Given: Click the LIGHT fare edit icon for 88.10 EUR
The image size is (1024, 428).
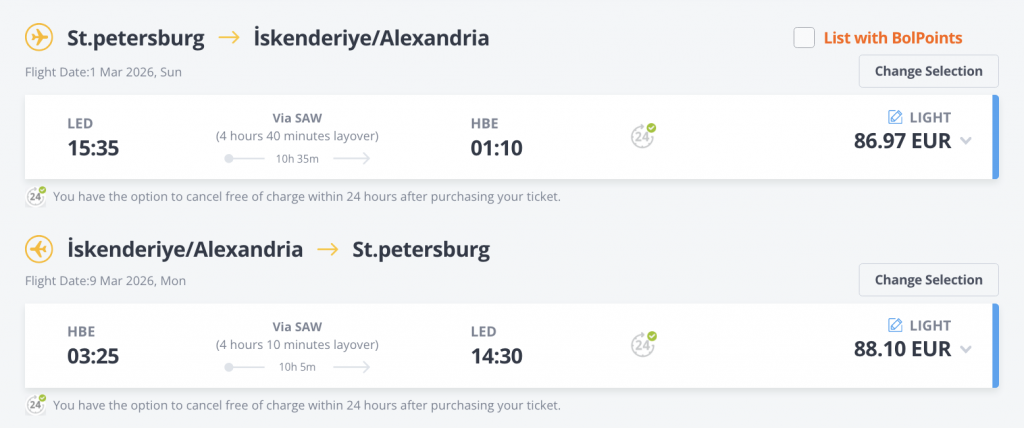Looking at the screenshot, I should coord(895,325).
